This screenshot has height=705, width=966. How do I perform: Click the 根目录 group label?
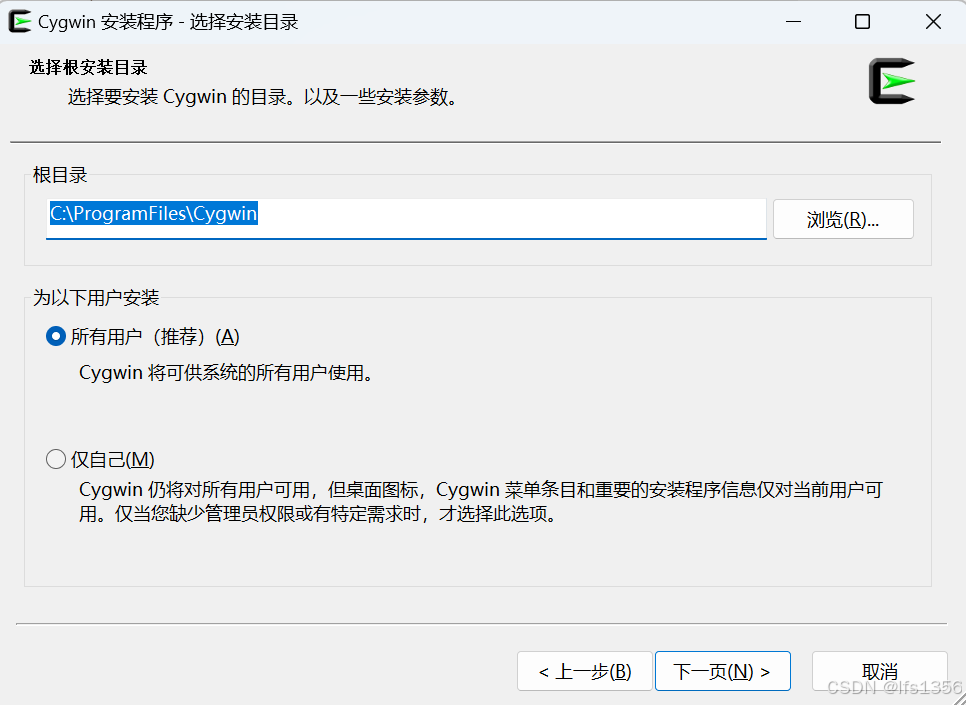point(60,175)
